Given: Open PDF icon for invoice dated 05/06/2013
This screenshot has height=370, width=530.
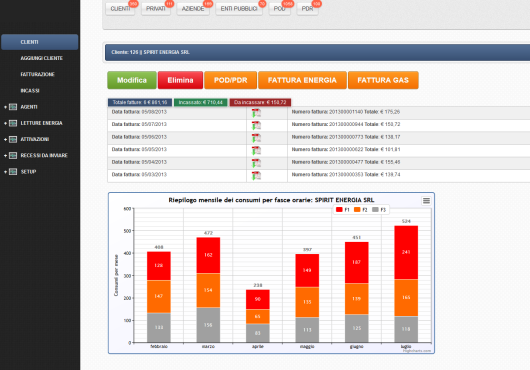Looking at the screenshot, I should pyautogui.click(x=256, y=138).
